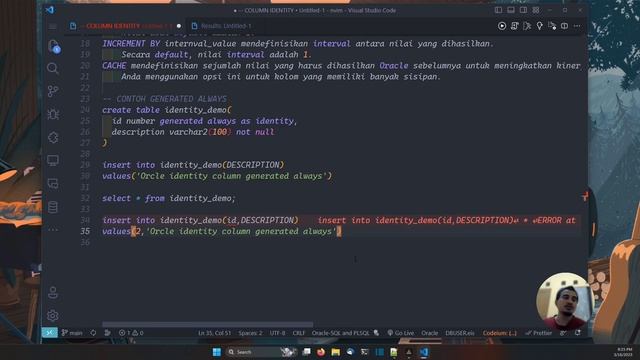
Task: Click the inline red error message on line 34
Action: point(447,220)
